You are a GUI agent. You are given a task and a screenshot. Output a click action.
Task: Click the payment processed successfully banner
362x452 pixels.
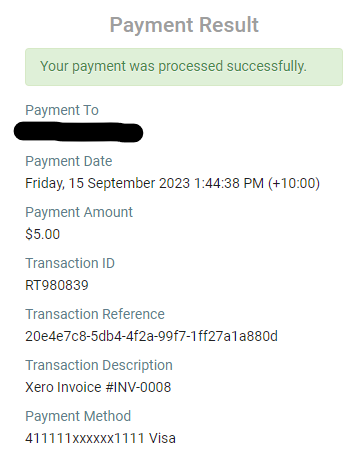[184, 67]
